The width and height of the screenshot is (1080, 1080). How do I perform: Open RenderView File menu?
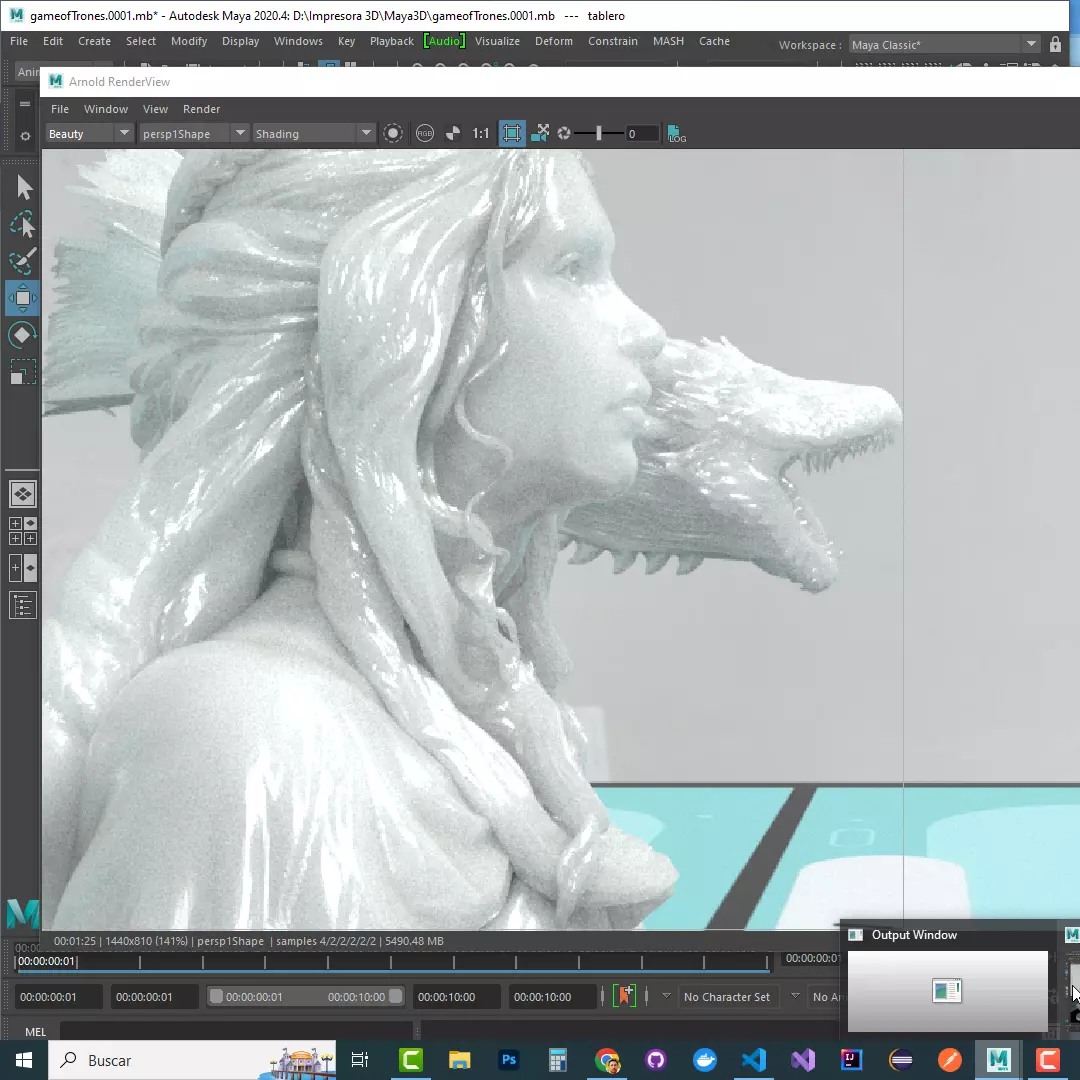tap(60, 109)
